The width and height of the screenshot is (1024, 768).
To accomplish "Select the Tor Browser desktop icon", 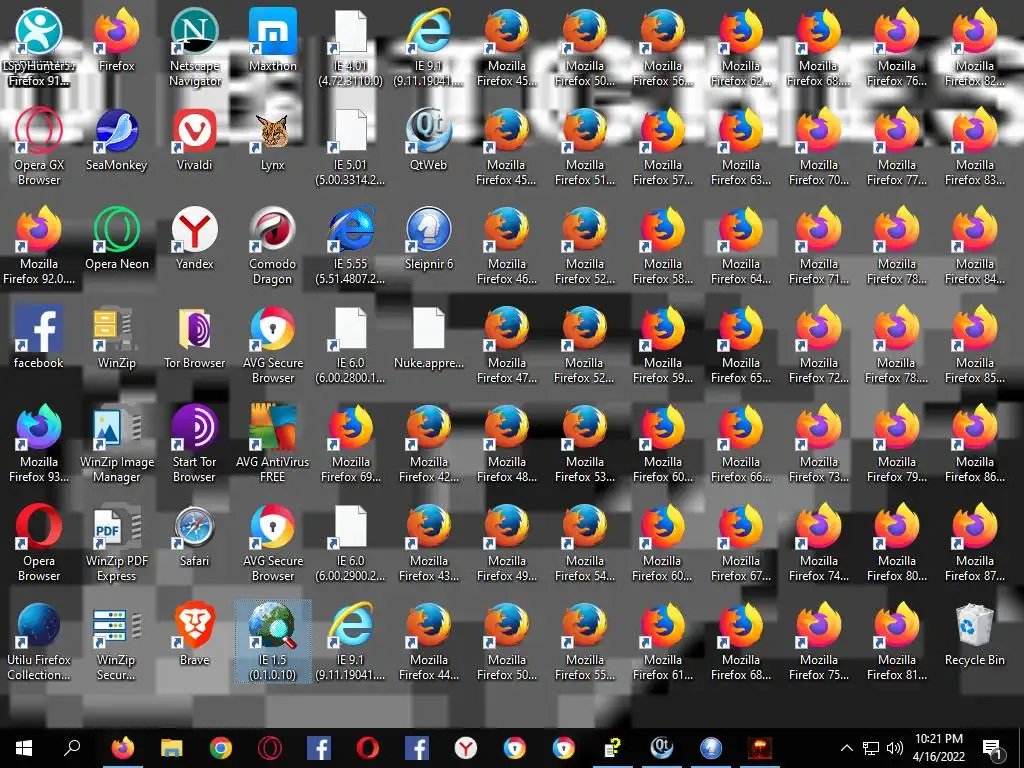I will point(195,338).
